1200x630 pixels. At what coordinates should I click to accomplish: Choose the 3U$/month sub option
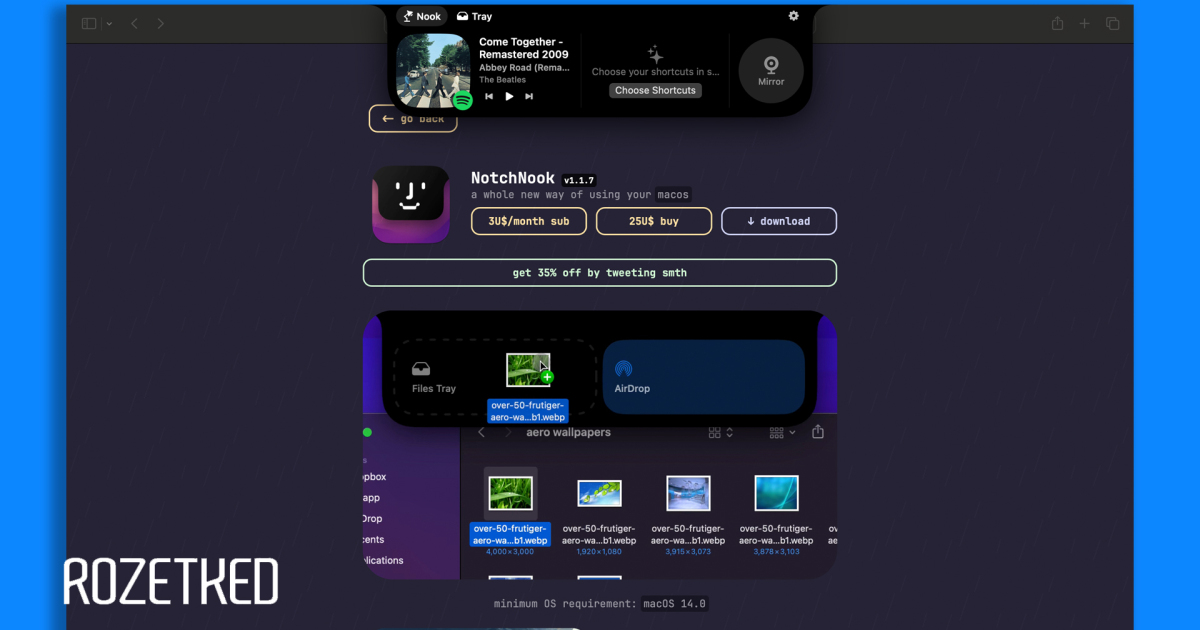coord(529,221)
